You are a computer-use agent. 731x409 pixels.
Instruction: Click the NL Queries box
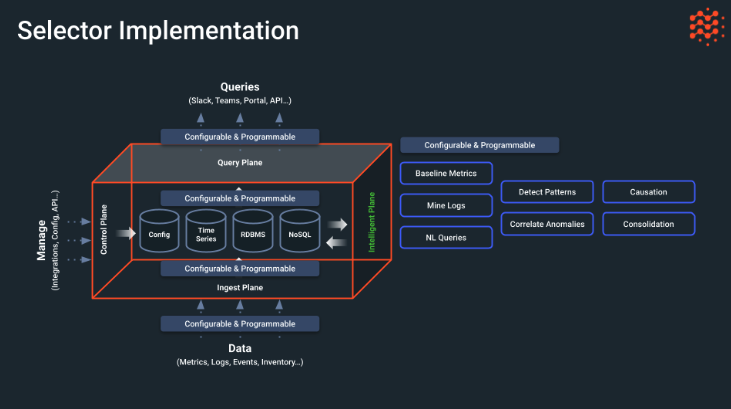(446, 237)
